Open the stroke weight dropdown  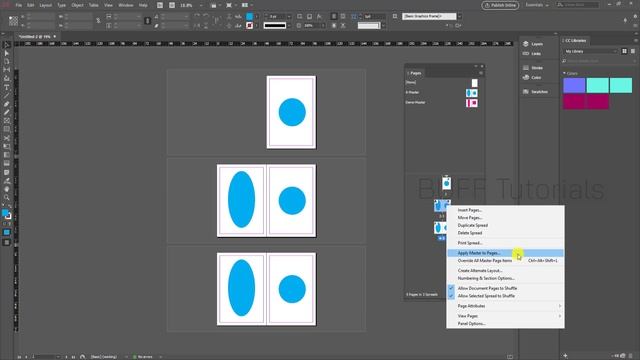[x=289, y=16]
